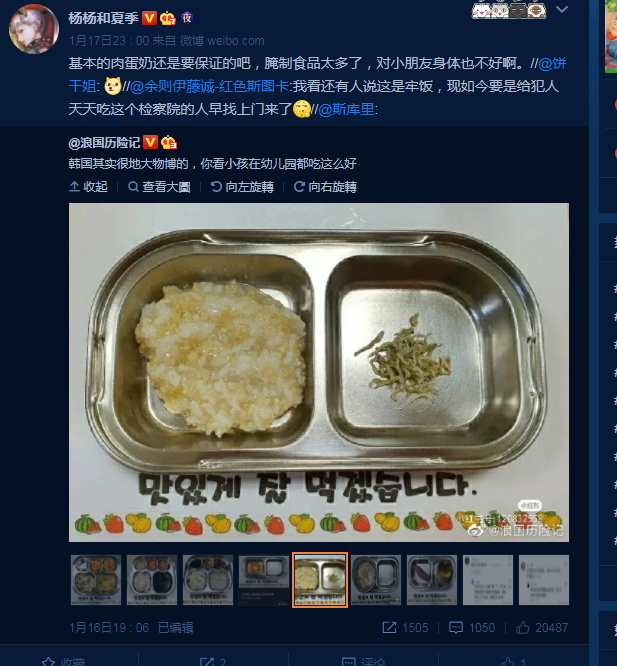617x666 pixels.
Task: Open @余则伊藤诚-红色斯图卡 profile link
Action: [210, 86]
